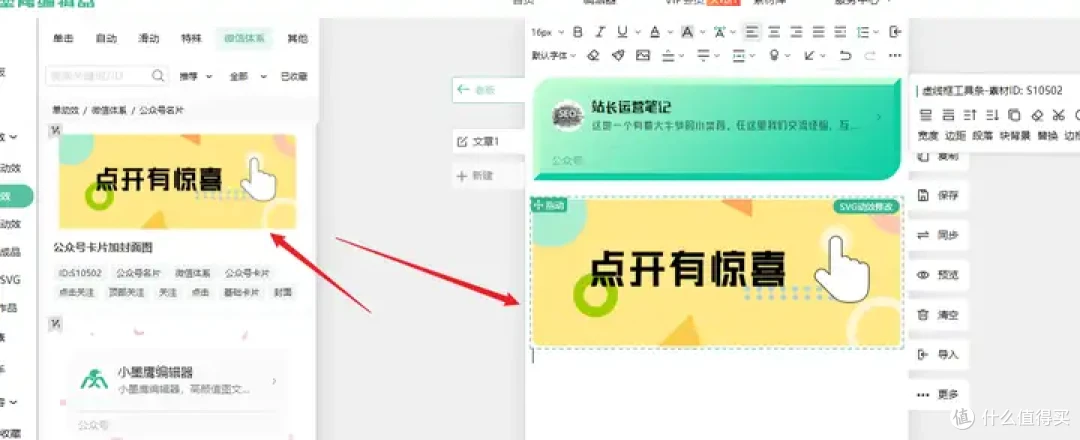Screen dimensions: 1080x440
Task: Click the 导入 import button
Action: click(x=940, y=355)
